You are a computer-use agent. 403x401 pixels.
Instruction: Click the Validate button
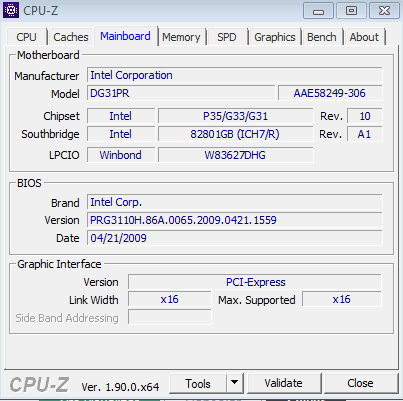click(283, 384)
